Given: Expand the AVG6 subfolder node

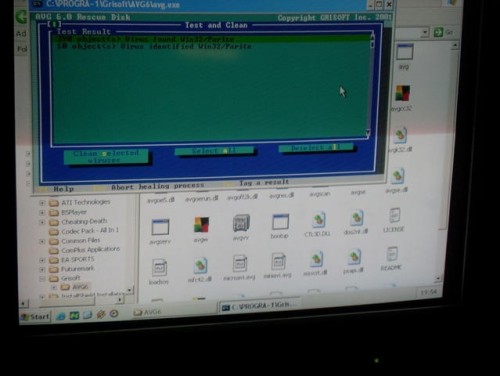Looking at the screenshot, I should click(54, 287).
